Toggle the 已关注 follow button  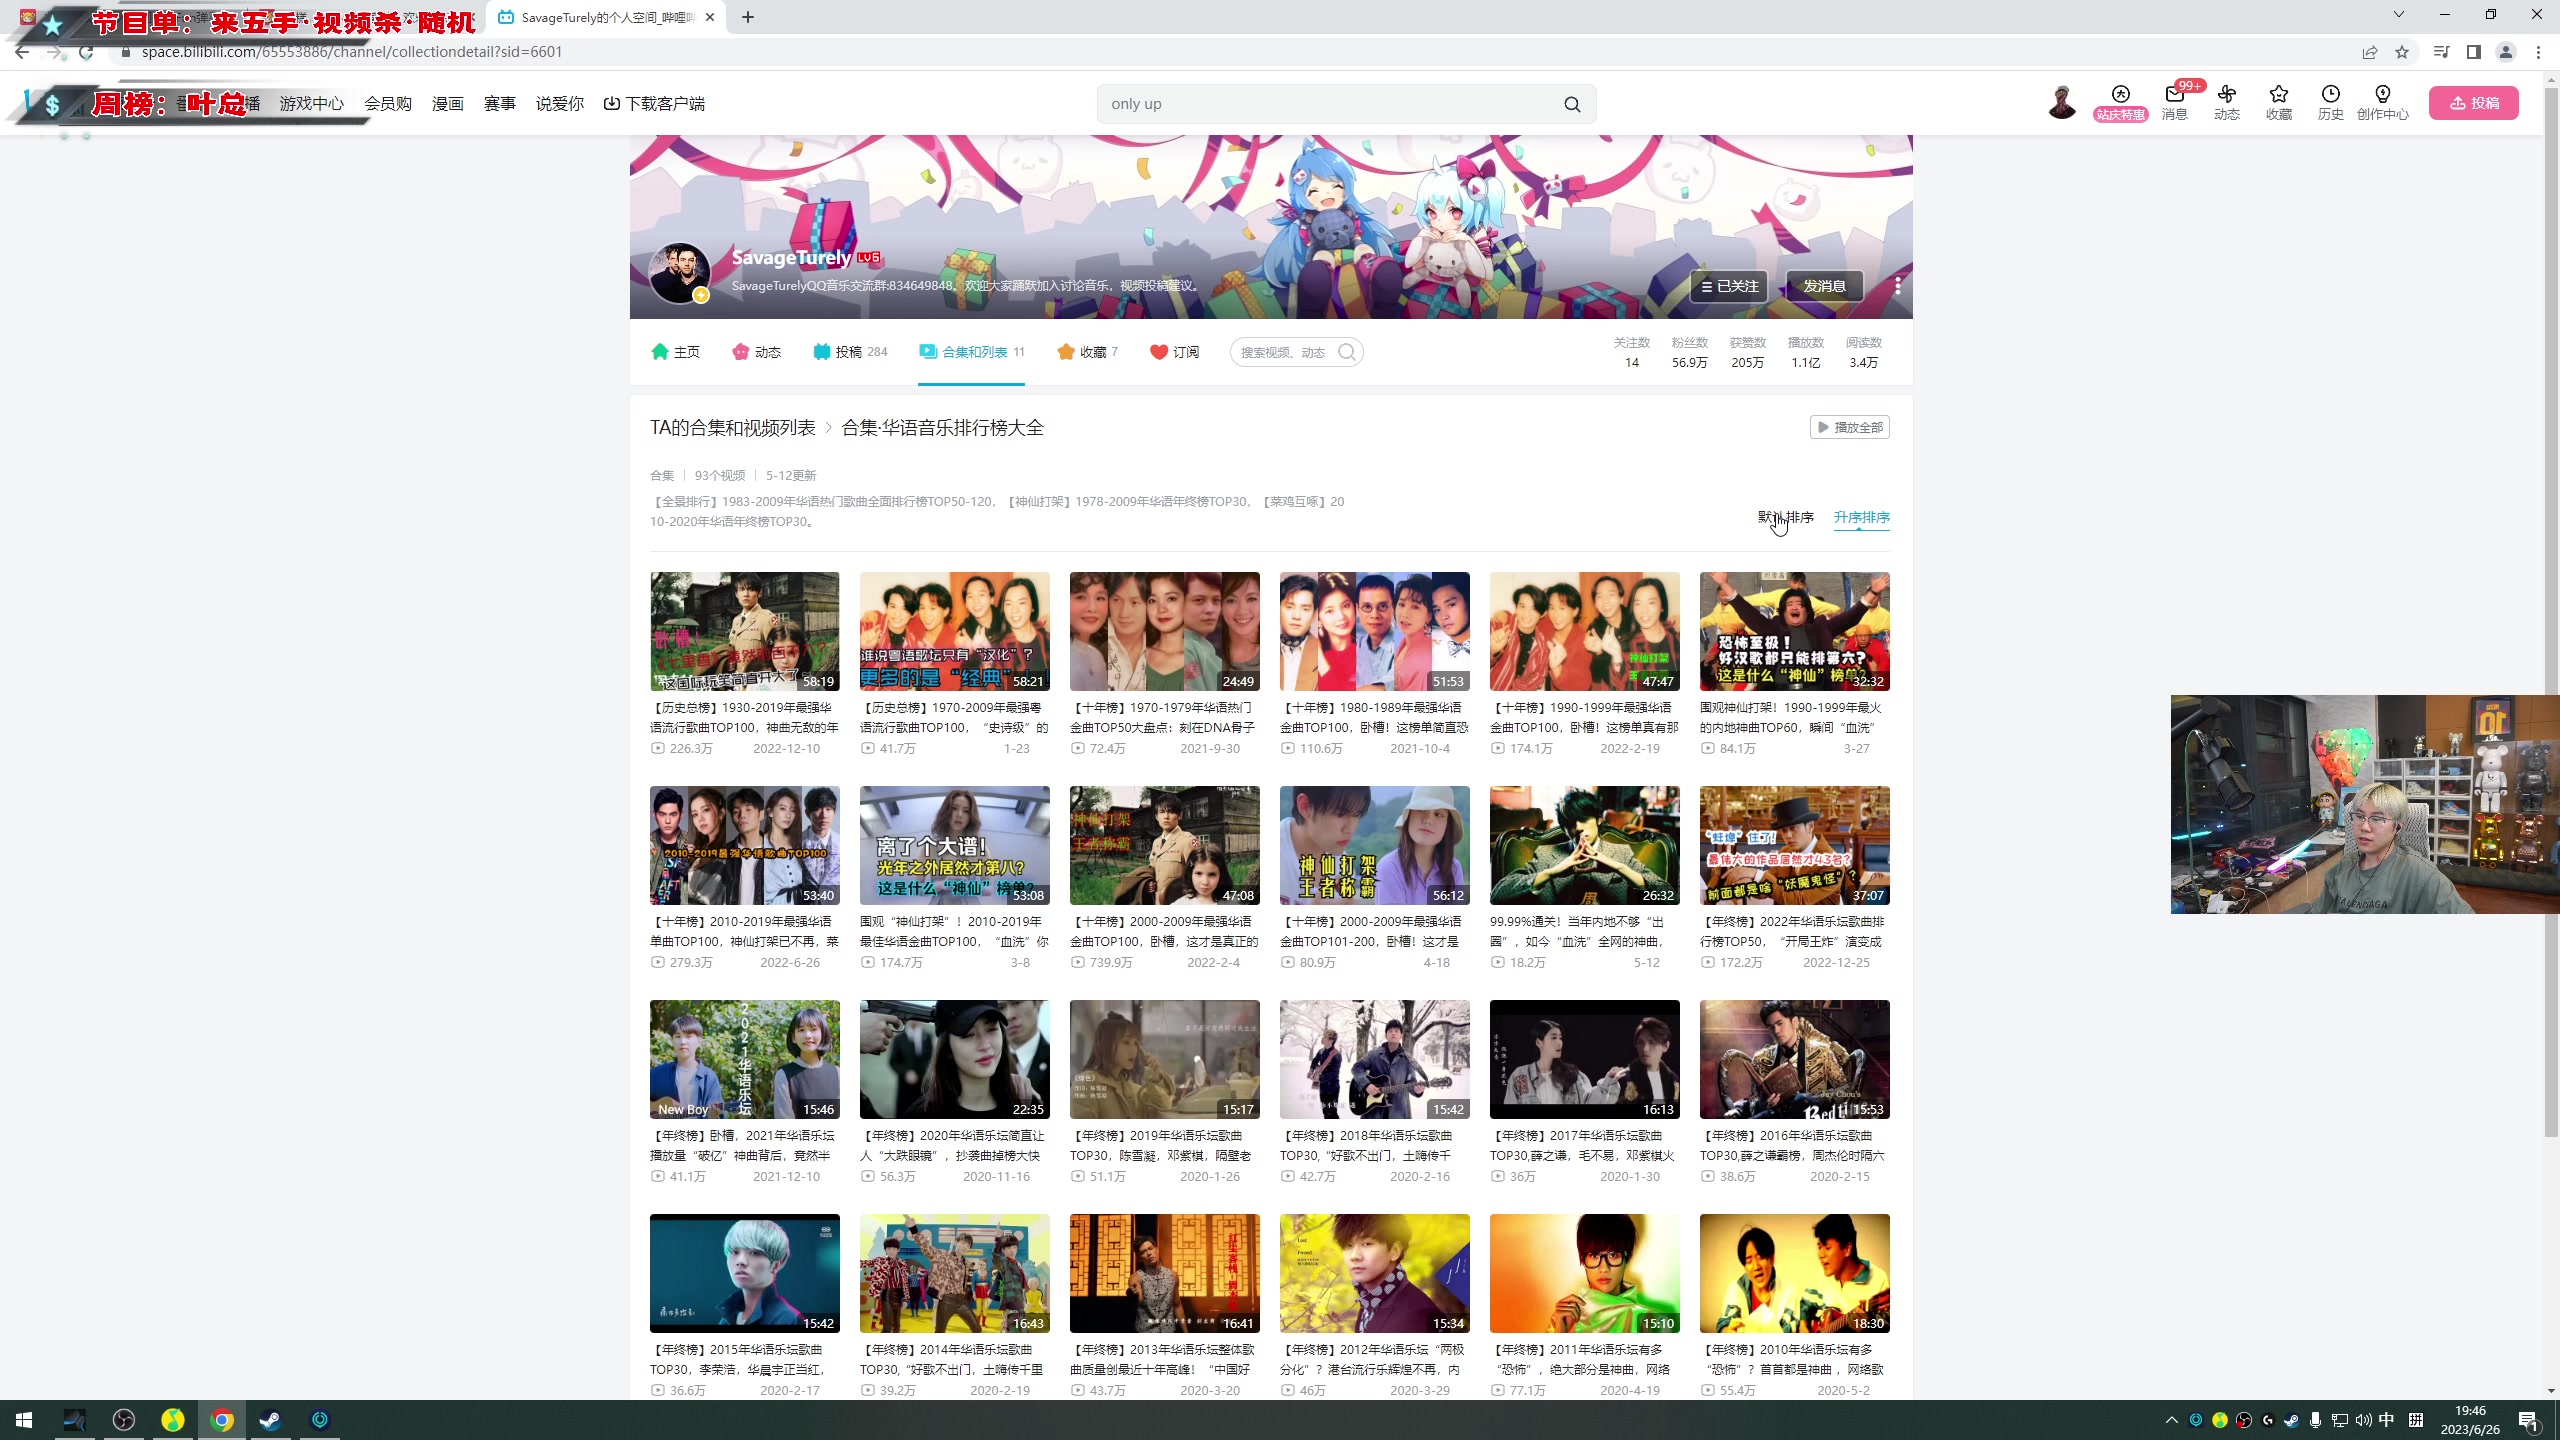coord(1729,286)
